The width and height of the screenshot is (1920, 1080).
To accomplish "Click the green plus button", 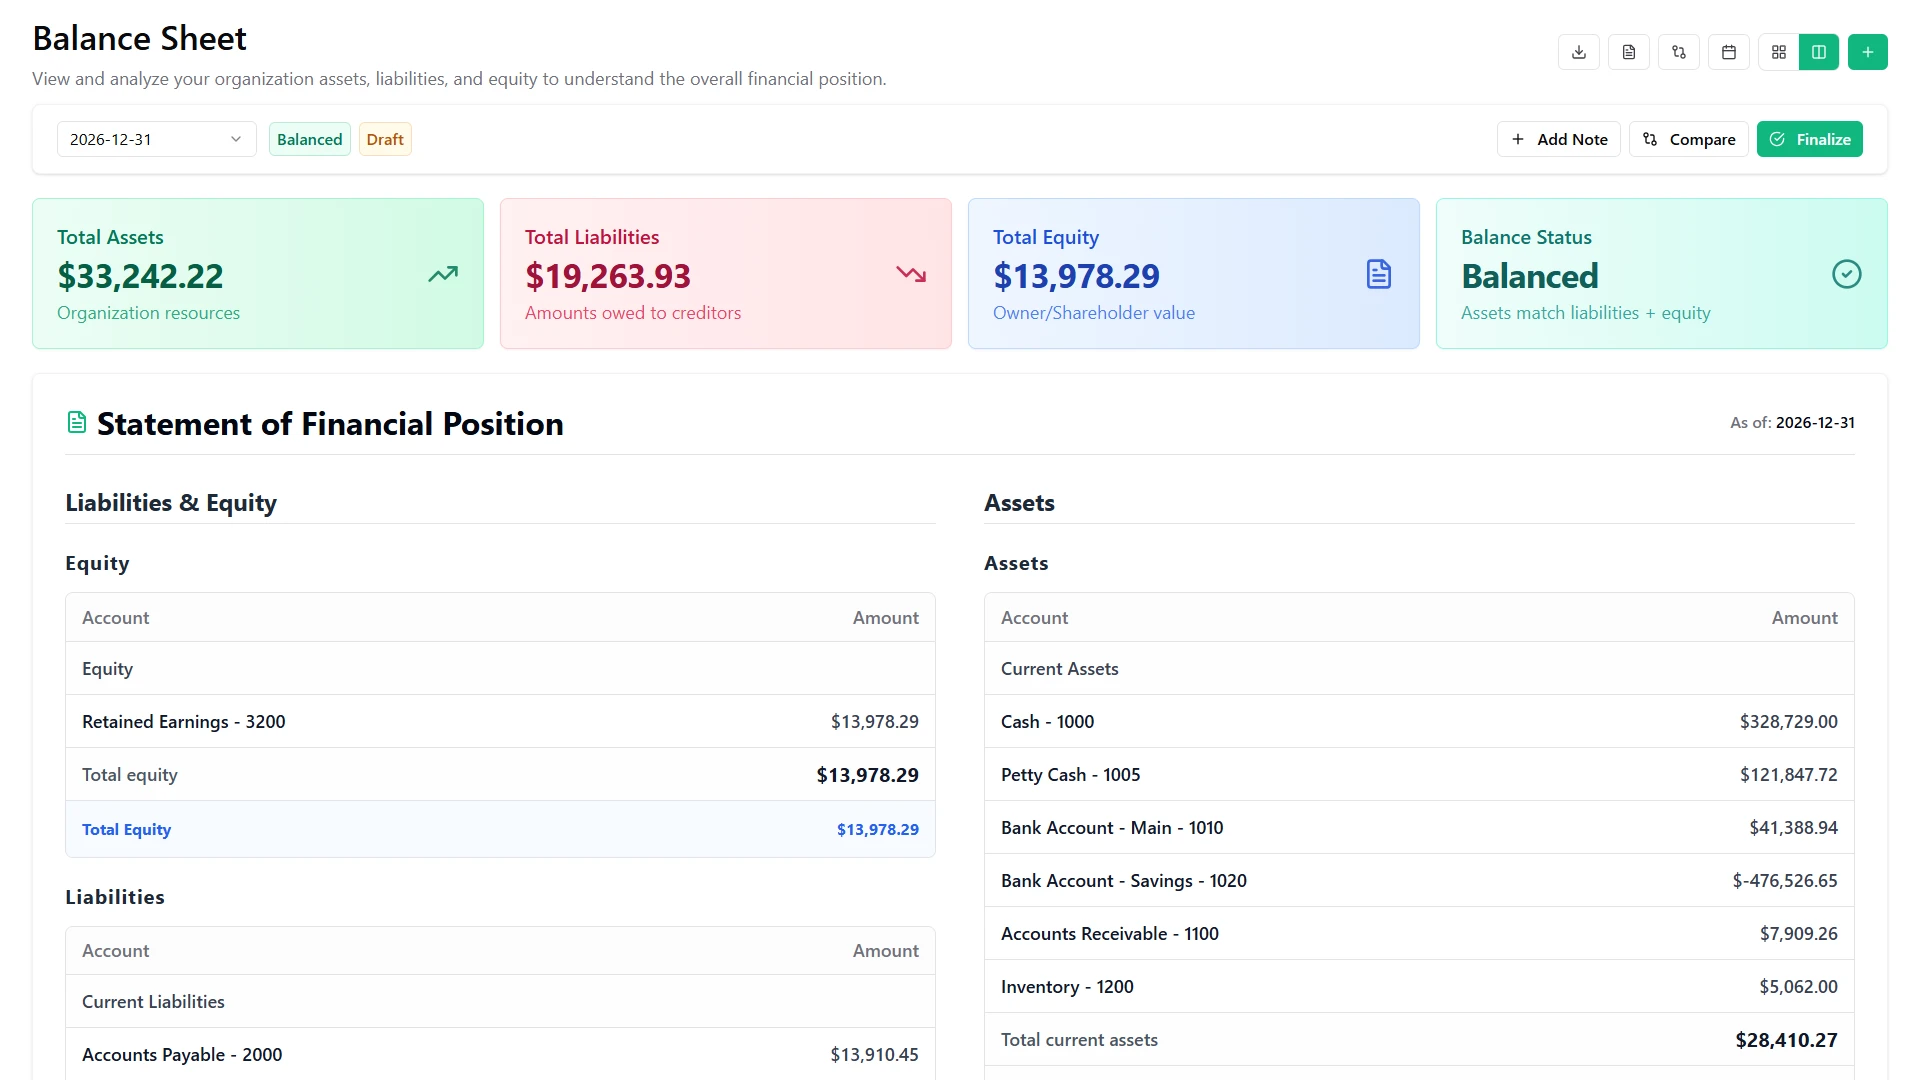I will pos(1868,52).
